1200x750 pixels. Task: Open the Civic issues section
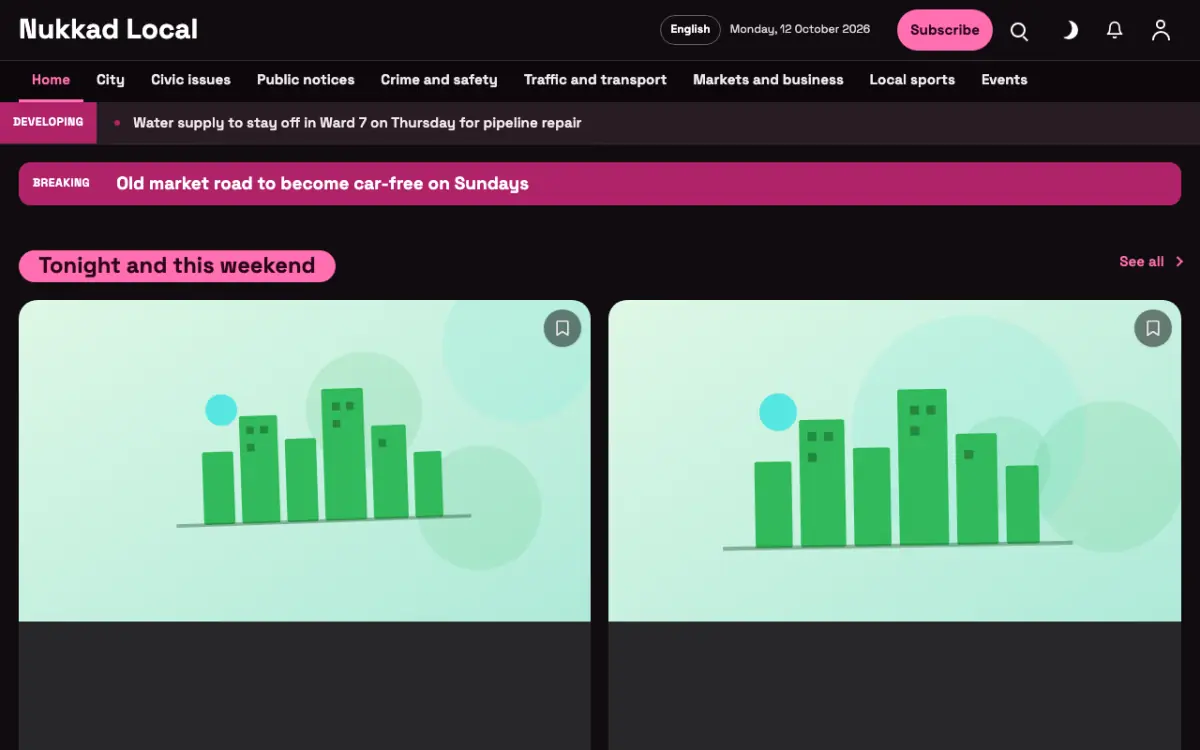(x=191, y=80)
